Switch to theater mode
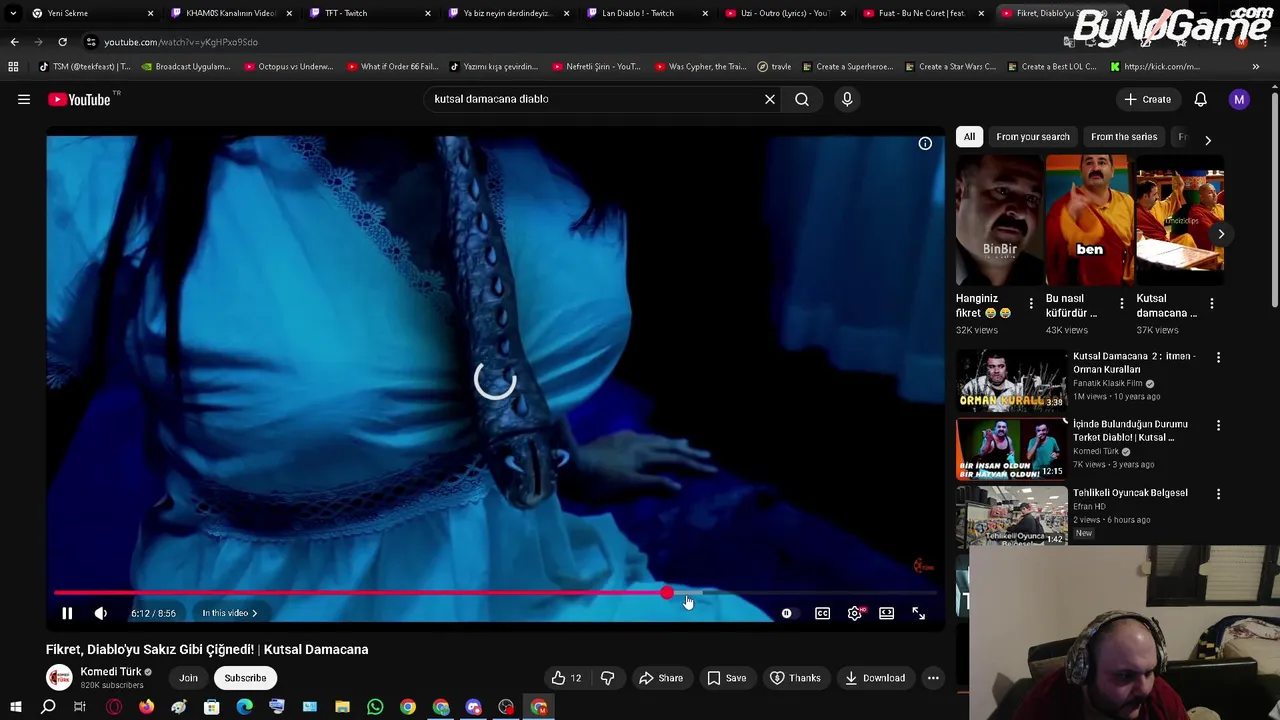The width and height of the screenshot is (1280, 720). click(886, 613)
